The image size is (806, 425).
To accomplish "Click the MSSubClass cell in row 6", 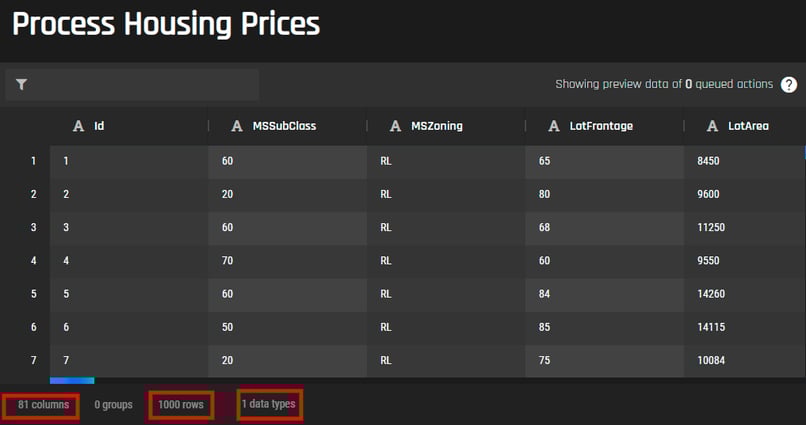I will coord(287,327).
